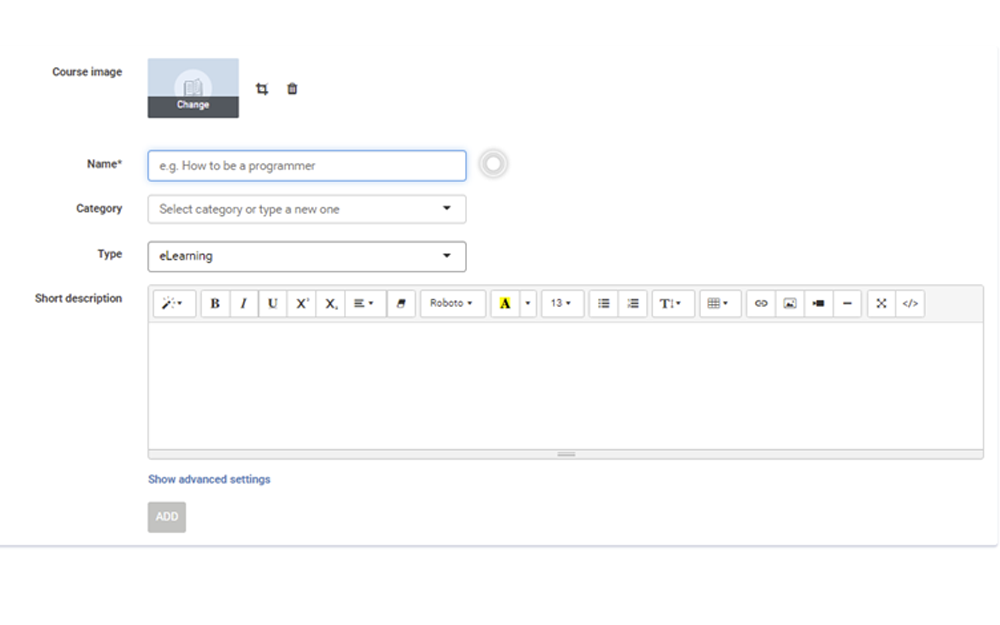Clear formatting with the eraser icon
This screenshot has width=1000, height=625.
(x=401, y=304)
